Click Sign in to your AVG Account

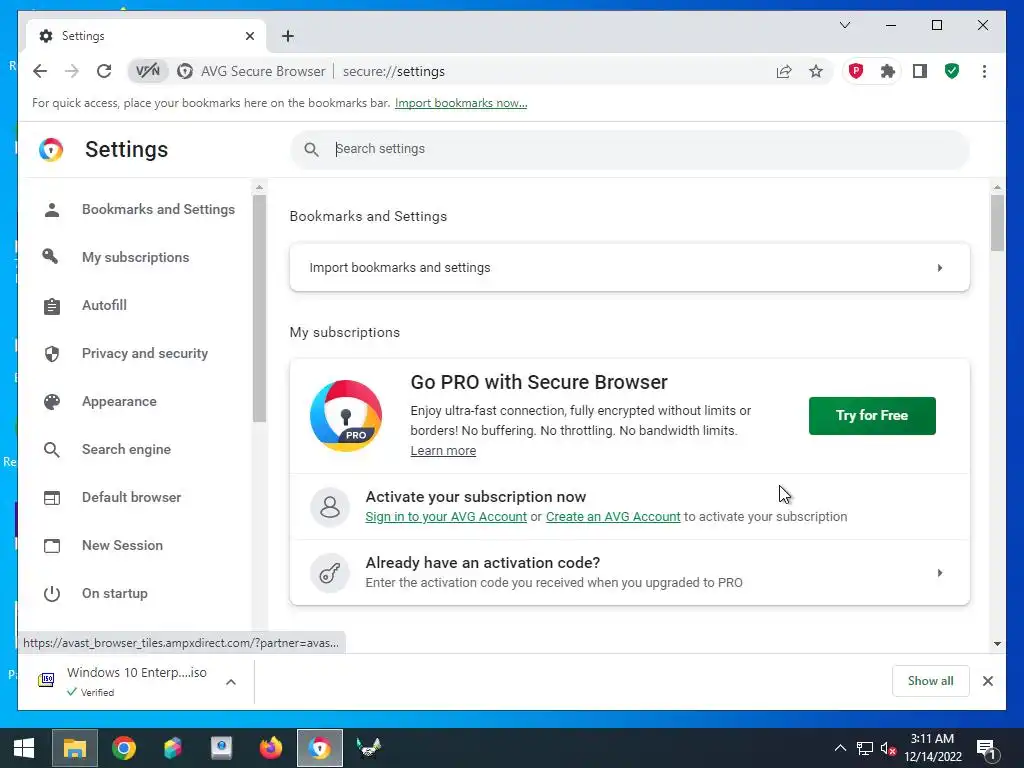pos(446,517)
